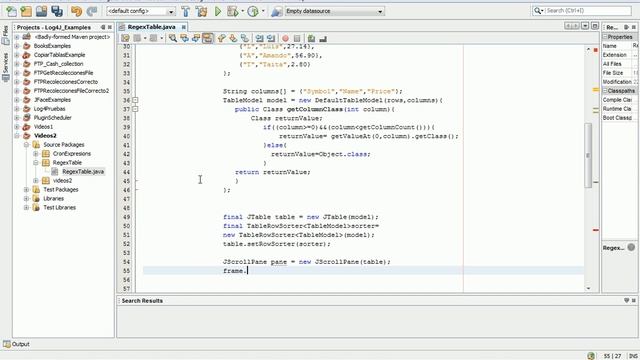Expand the Test Packages node
Viewport: 640px width, 360px height.
point(26,189)
